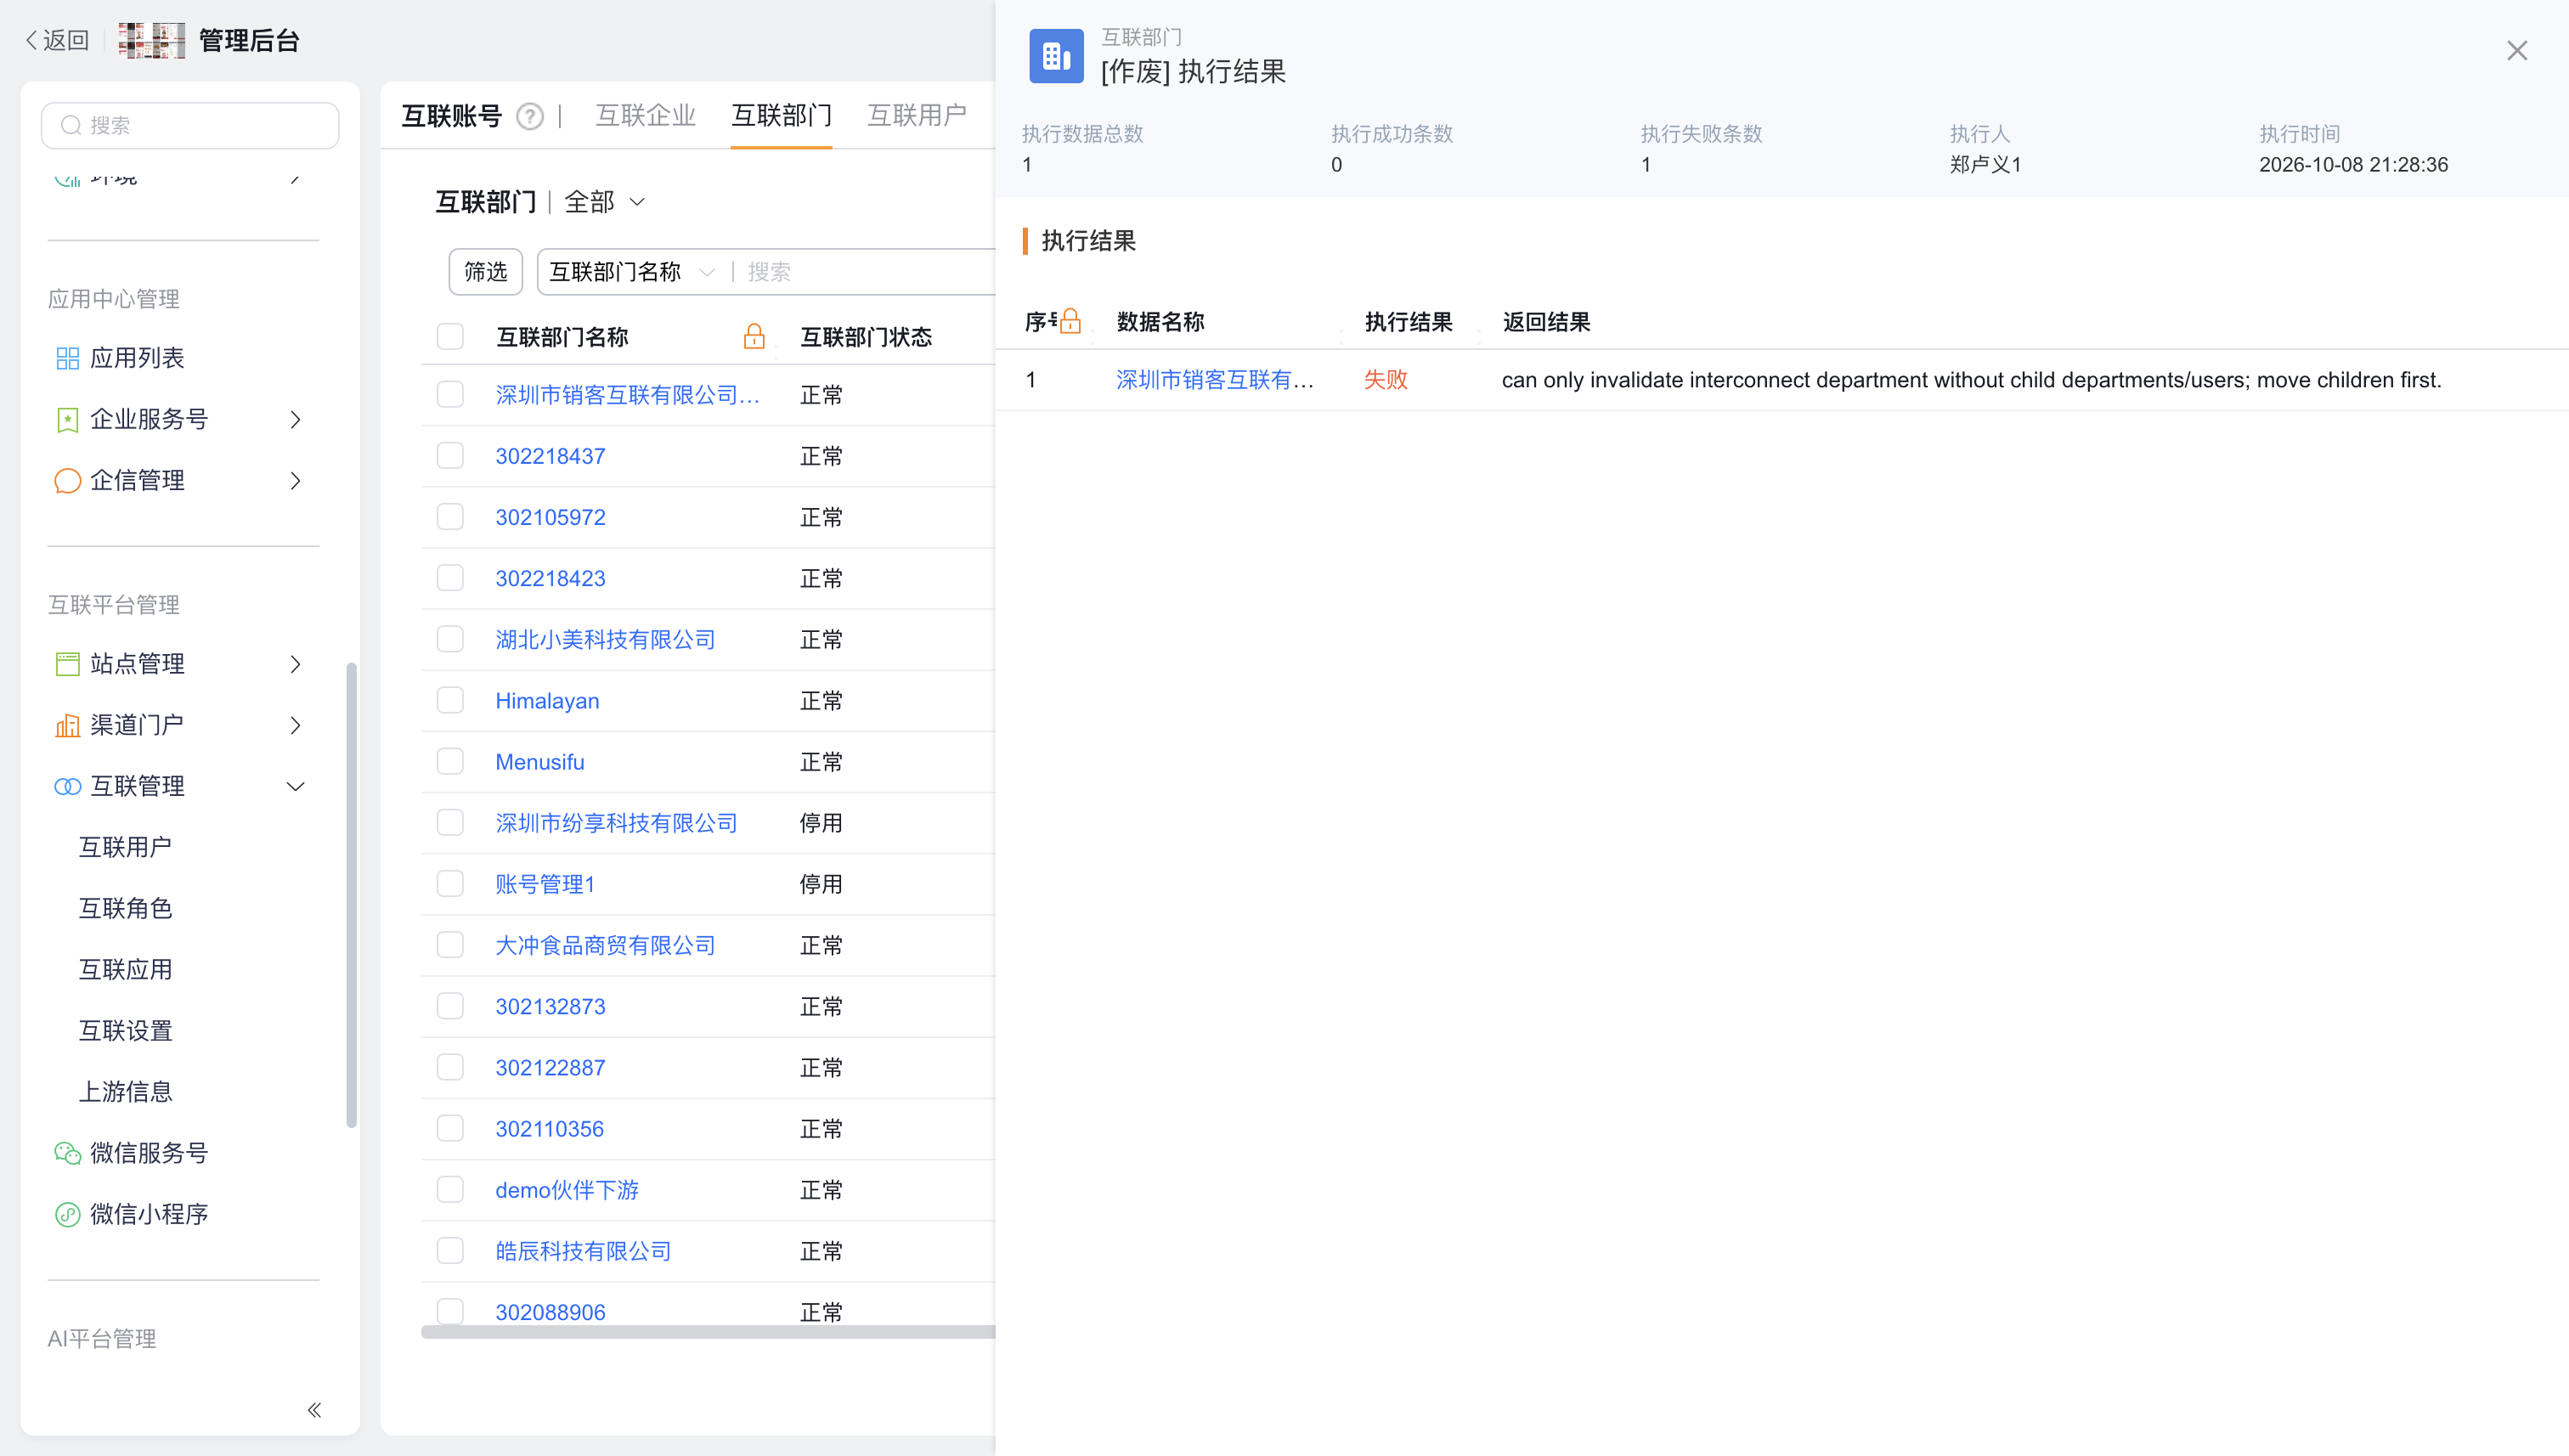Screen dimensions: 2569x1456
Task: Switch to the 互联企业 tab
Action: pyautogui.click(x=645, y=116)
